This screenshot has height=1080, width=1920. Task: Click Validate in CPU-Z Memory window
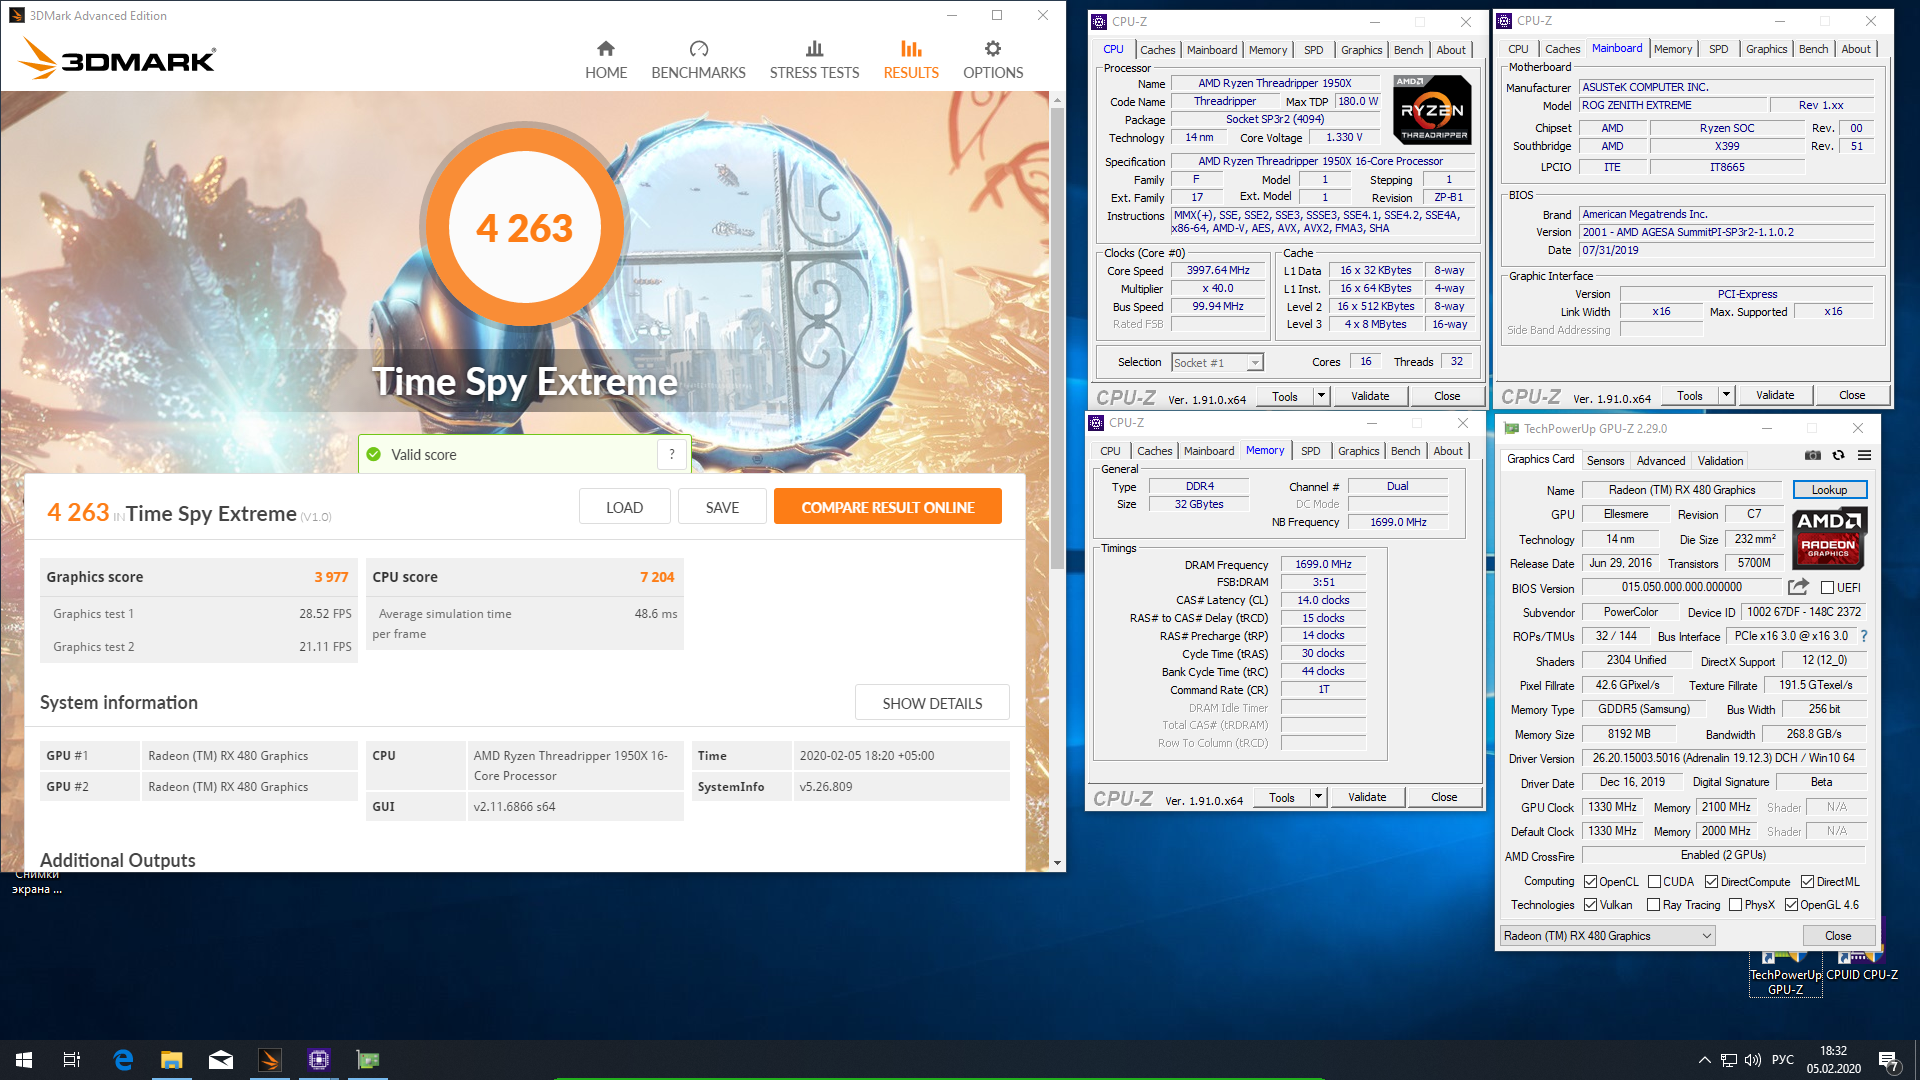point(1366,797)
